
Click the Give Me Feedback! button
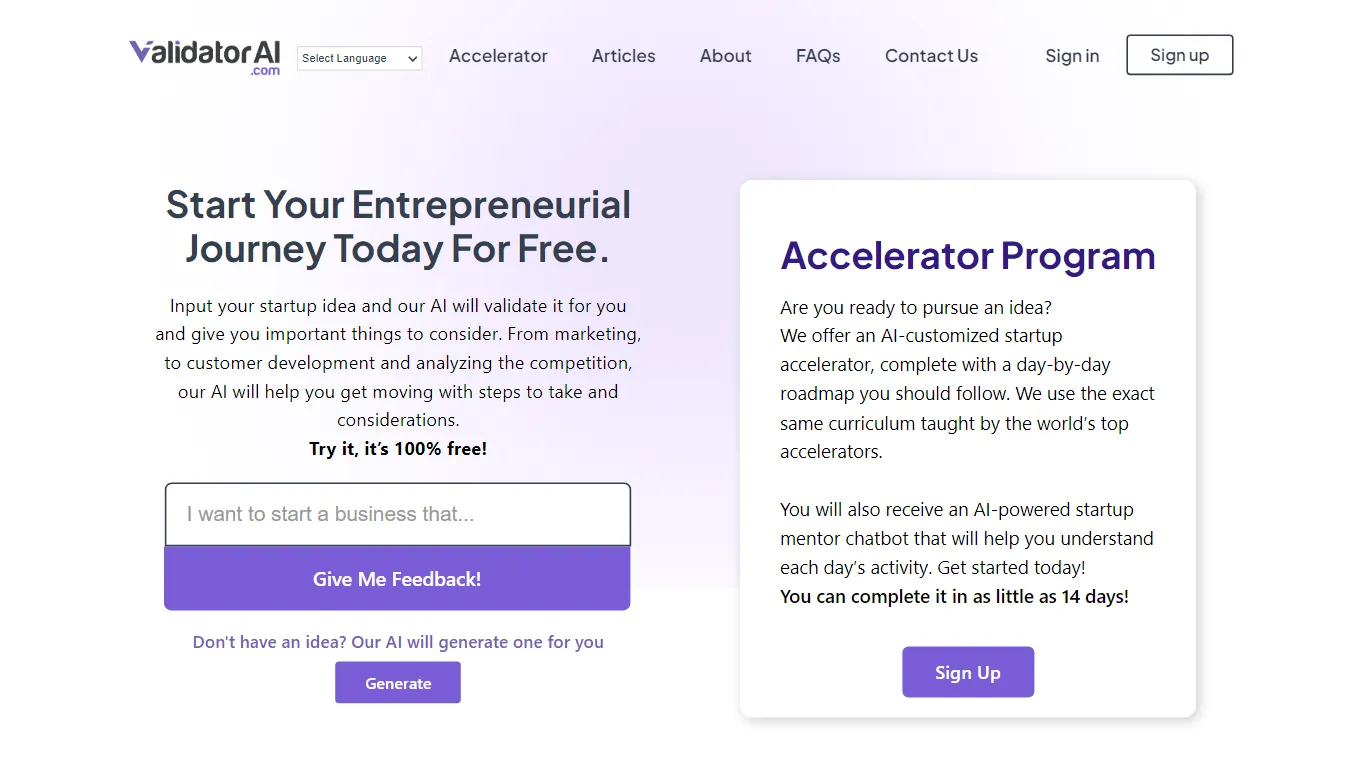click(x=397, y=579)
